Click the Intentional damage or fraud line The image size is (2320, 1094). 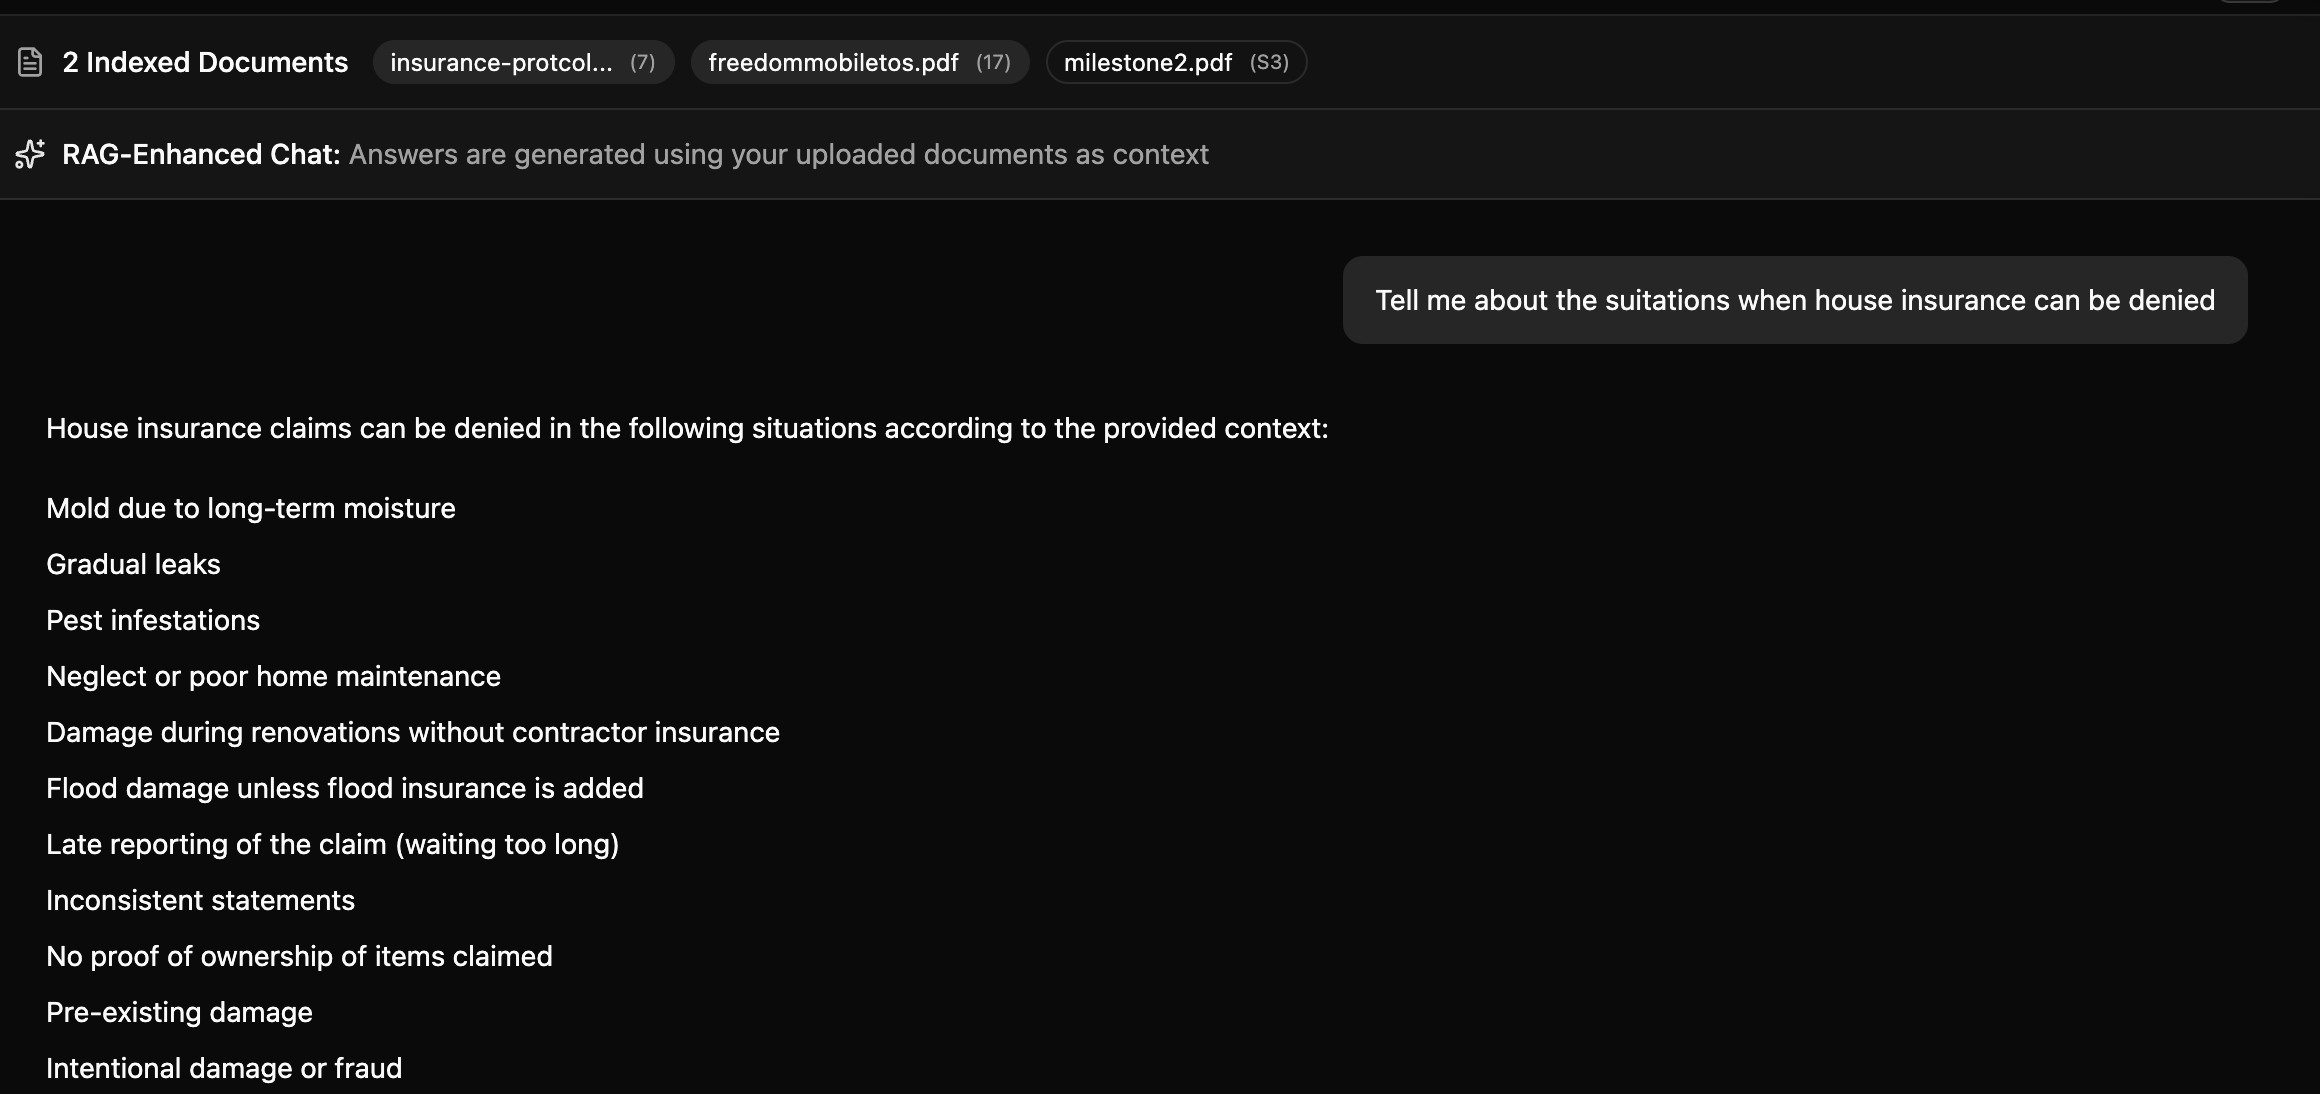click(224, 1068)
